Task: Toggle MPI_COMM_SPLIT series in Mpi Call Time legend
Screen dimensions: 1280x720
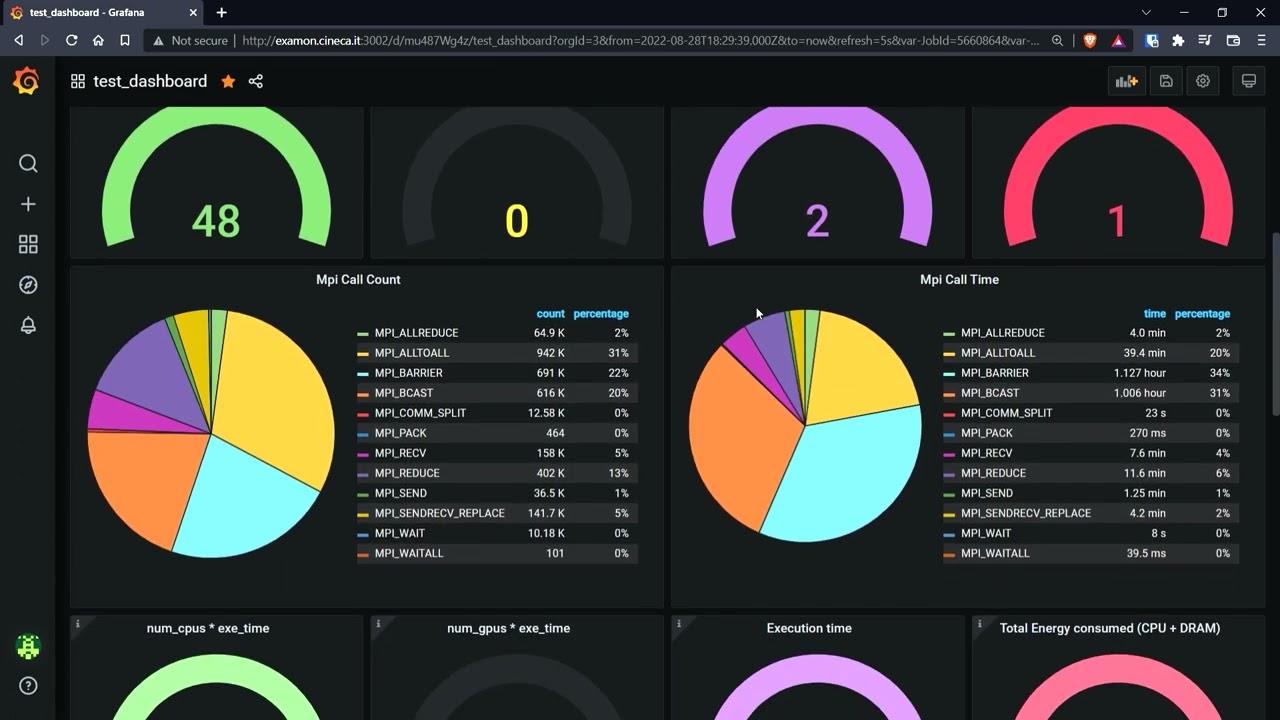Action: click(x=1006, y=413)
